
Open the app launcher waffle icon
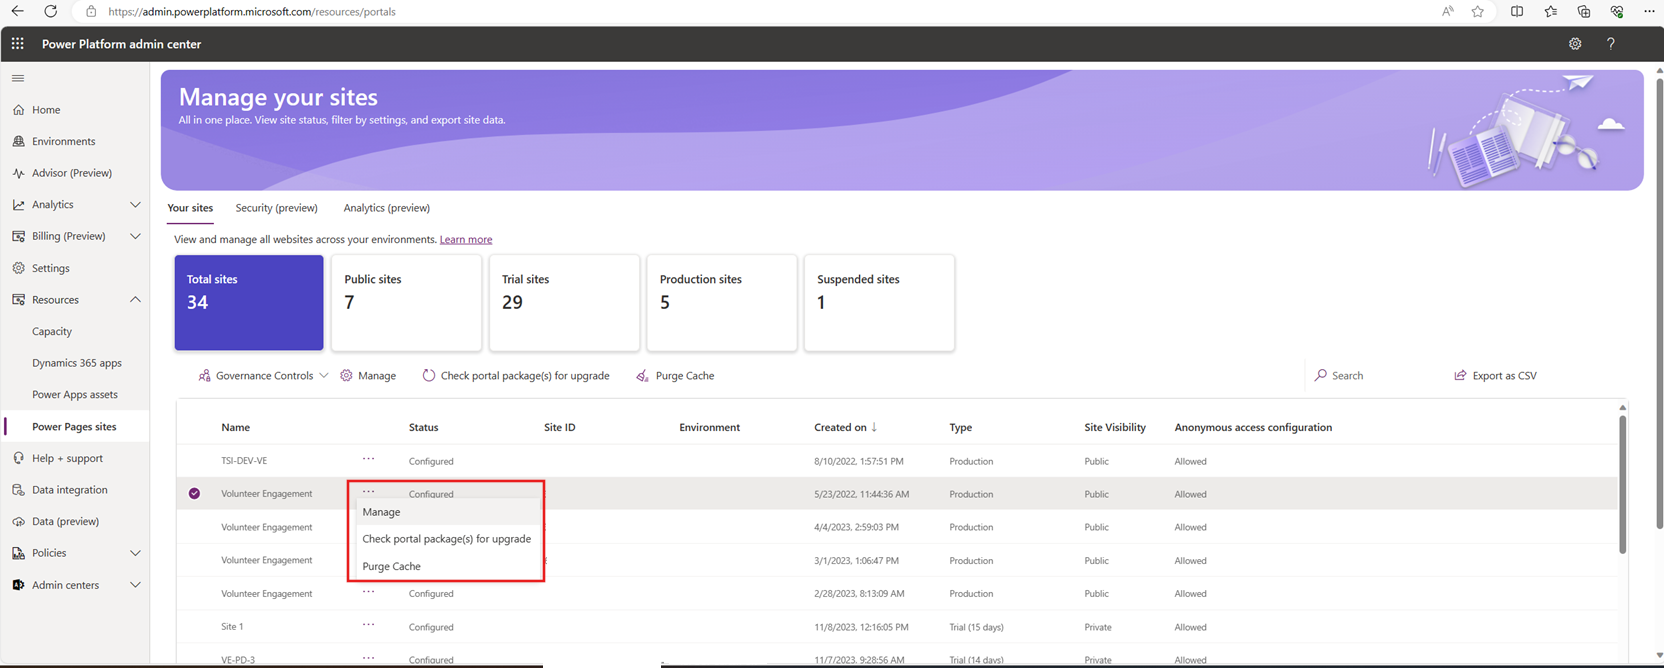pos(18,44)
